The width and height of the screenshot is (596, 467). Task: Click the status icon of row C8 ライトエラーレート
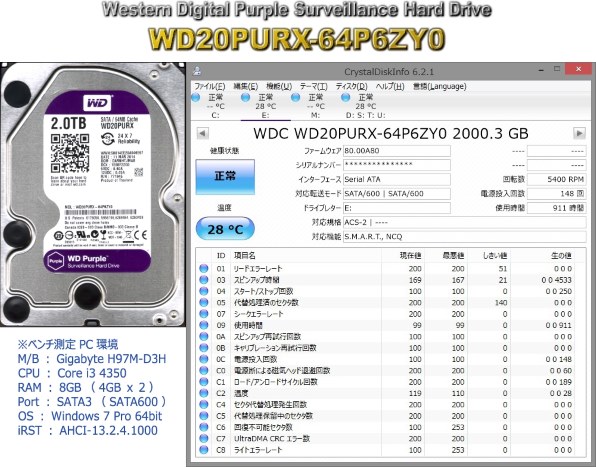[x=204, y=450]
